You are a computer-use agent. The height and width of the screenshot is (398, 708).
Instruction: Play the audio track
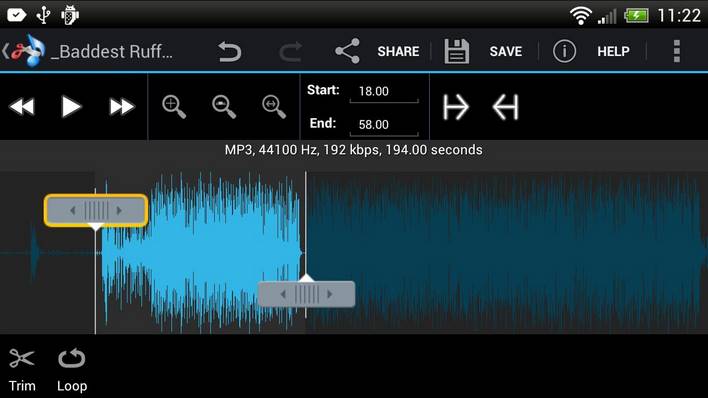pos(71,107)
